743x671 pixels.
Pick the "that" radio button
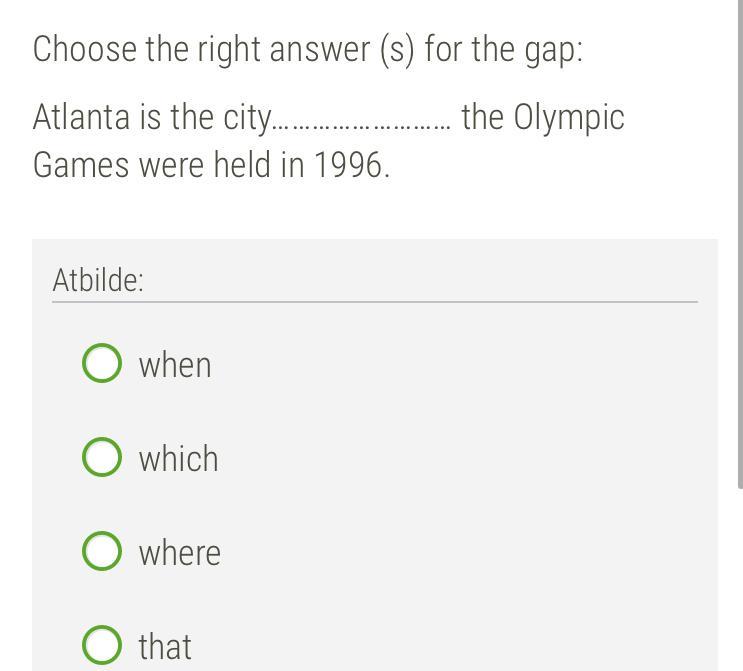(x=101, y=645)
